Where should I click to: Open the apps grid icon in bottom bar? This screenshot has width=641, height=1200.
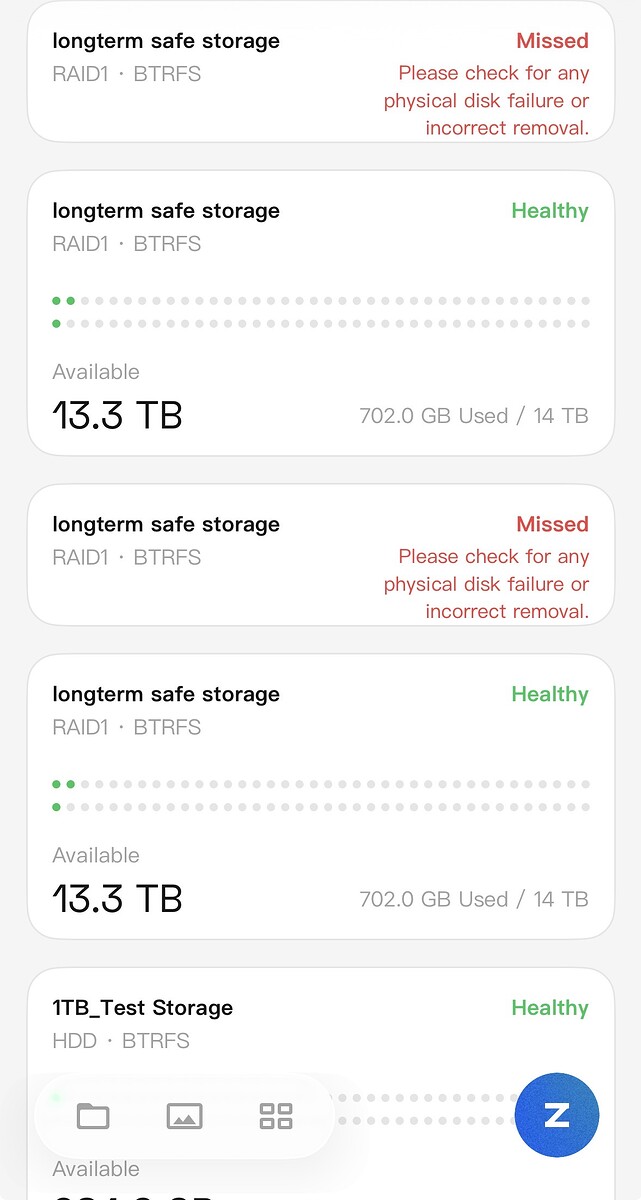(276, 1116)
